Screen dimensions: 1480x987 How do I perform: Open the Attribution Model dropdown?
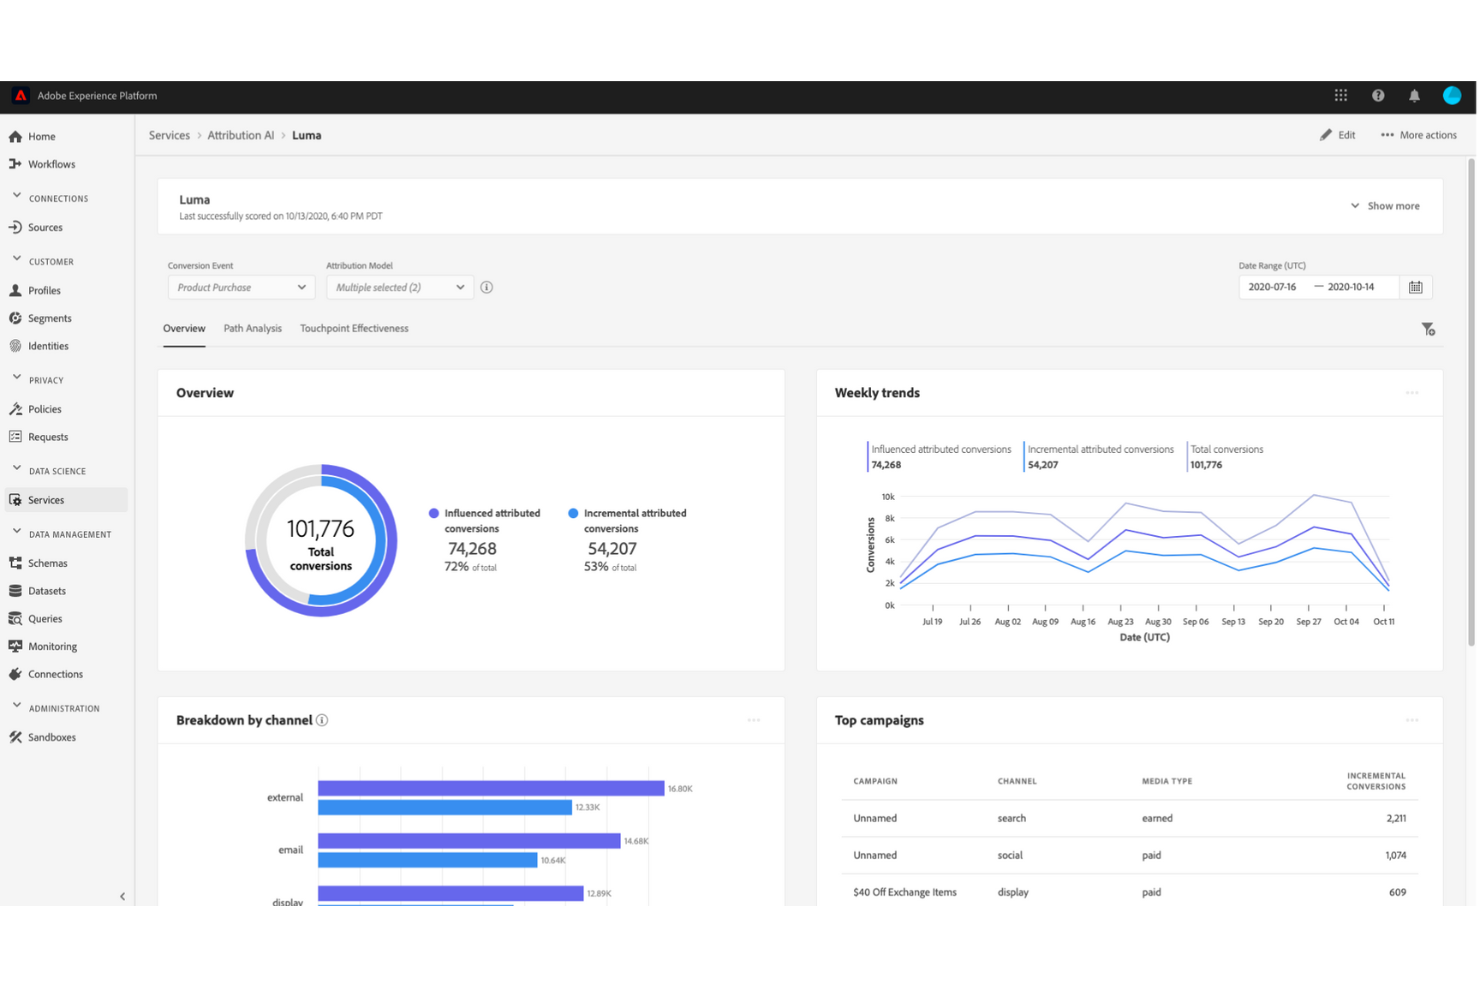(x=400, y=288)
